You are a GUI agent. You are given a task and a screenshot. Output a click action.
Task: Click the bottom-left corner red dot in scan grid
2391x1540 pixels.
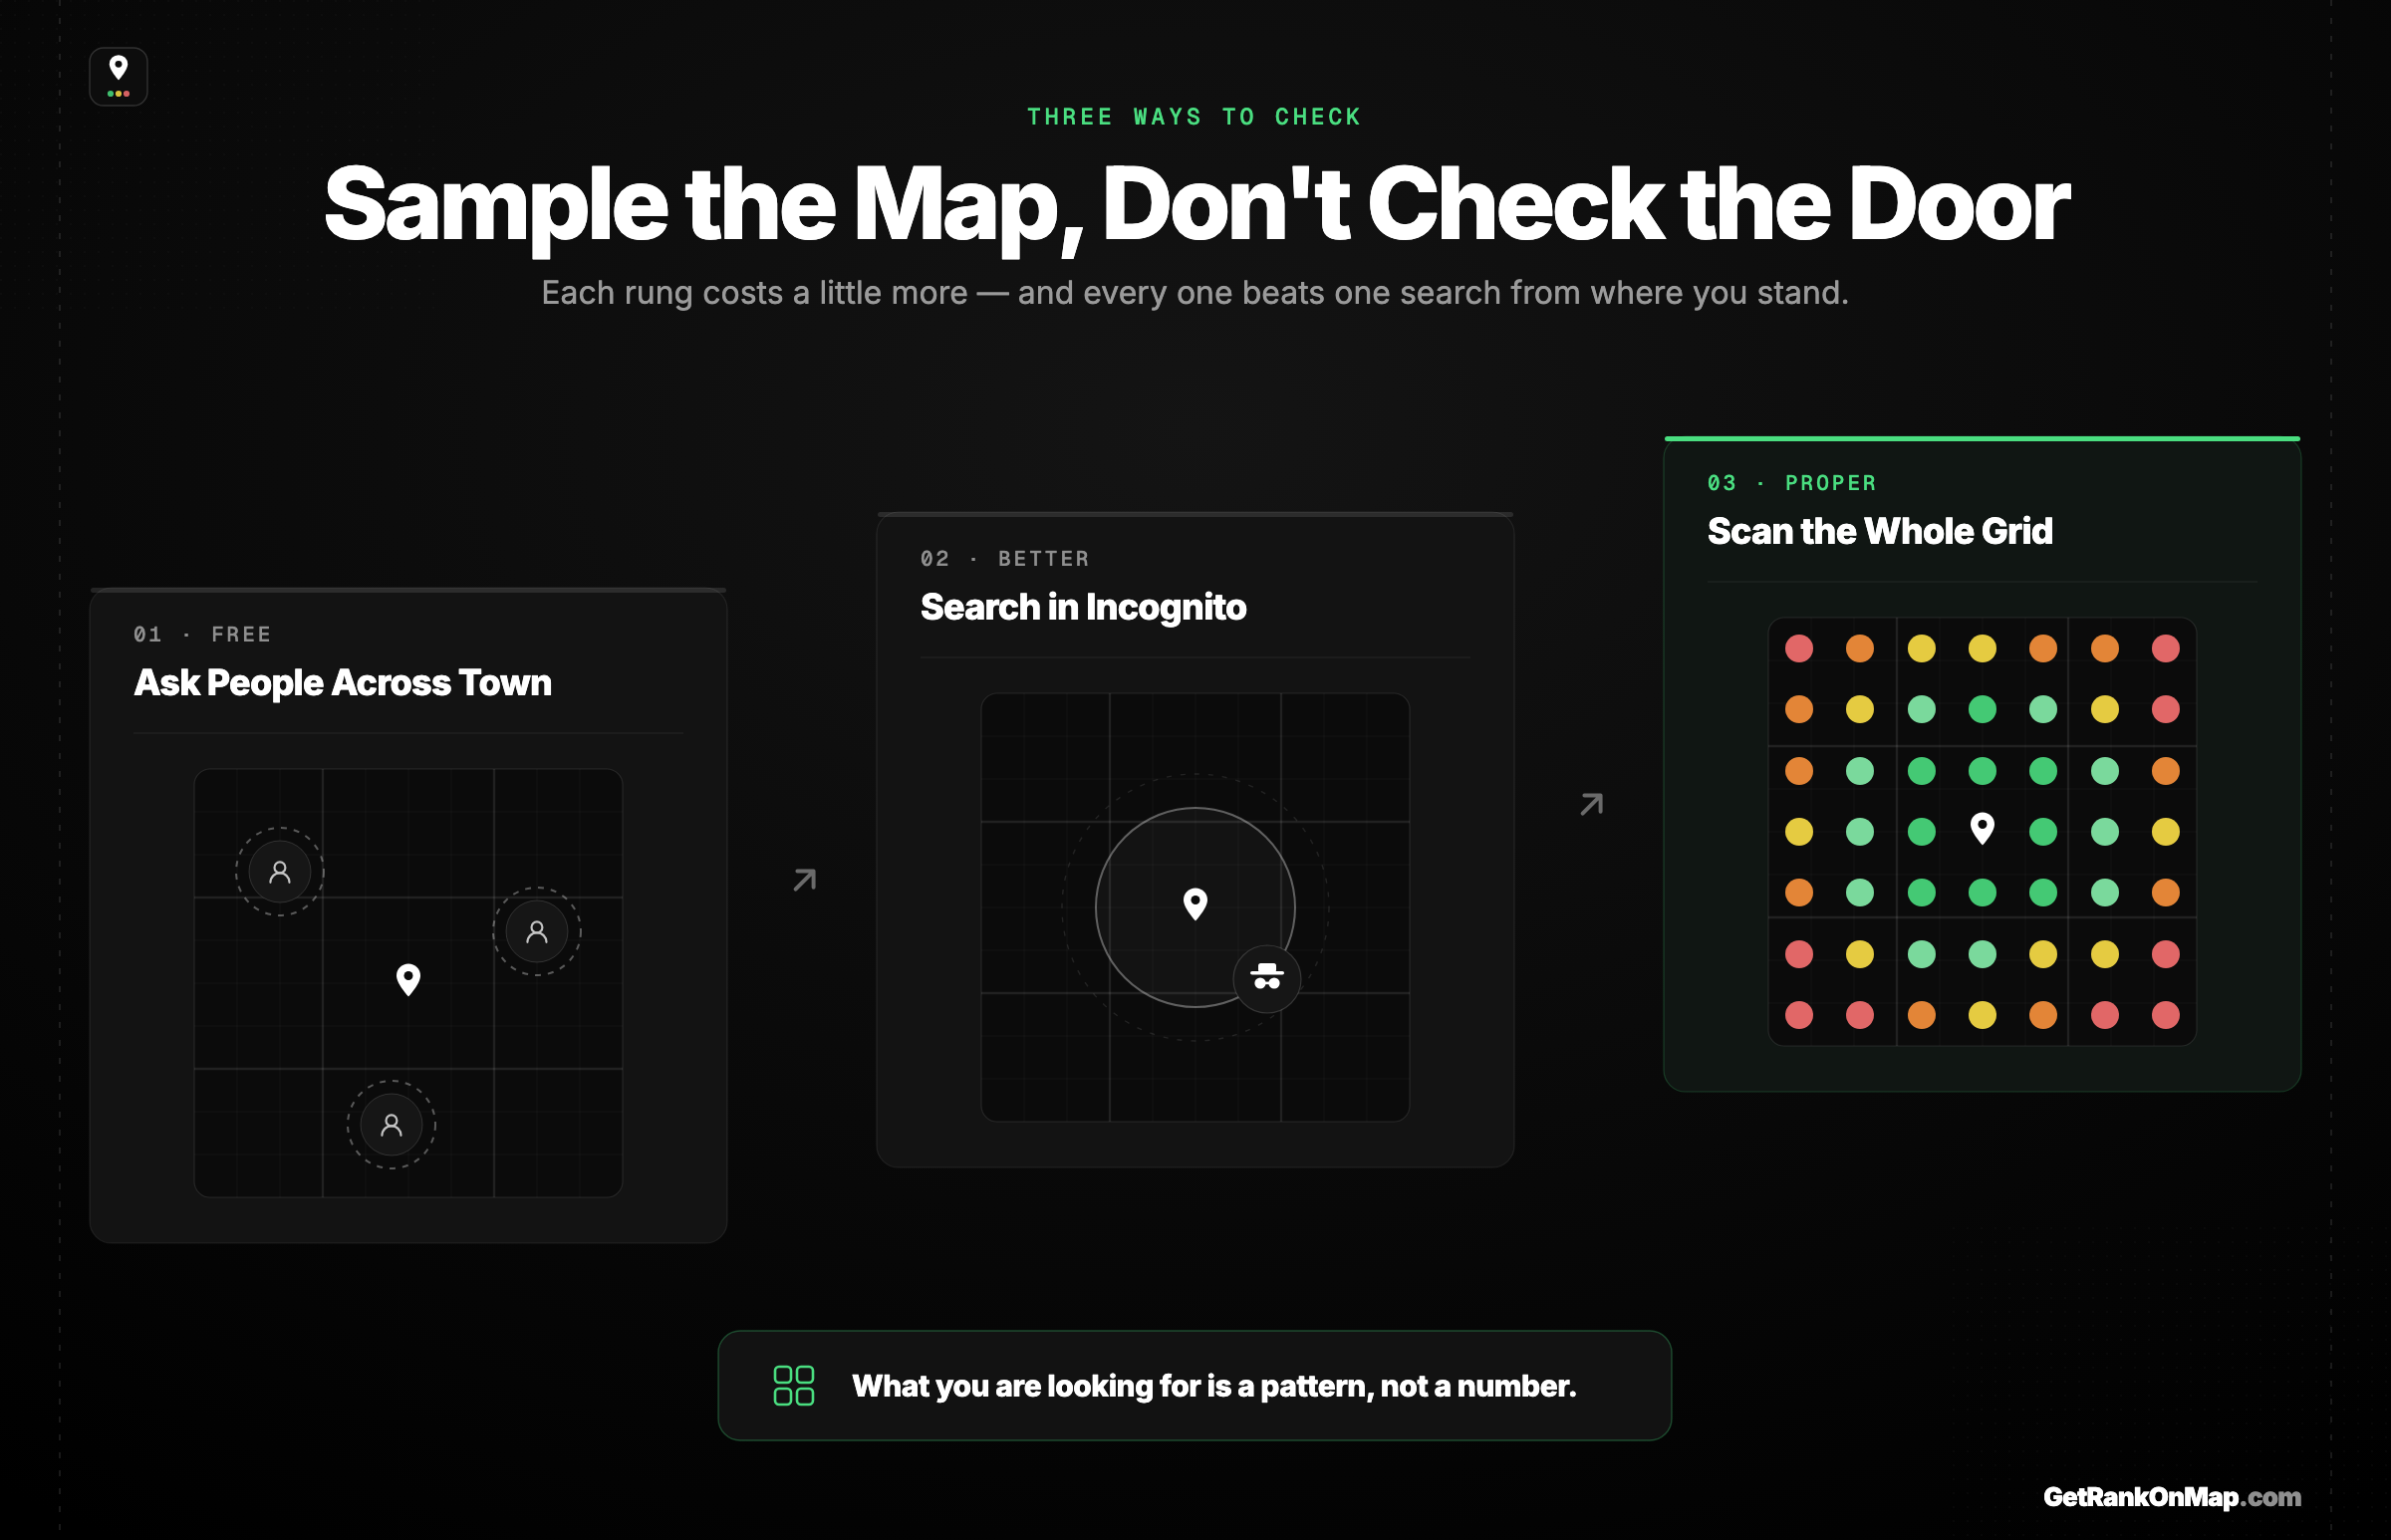click(x=1799, y=1015)
